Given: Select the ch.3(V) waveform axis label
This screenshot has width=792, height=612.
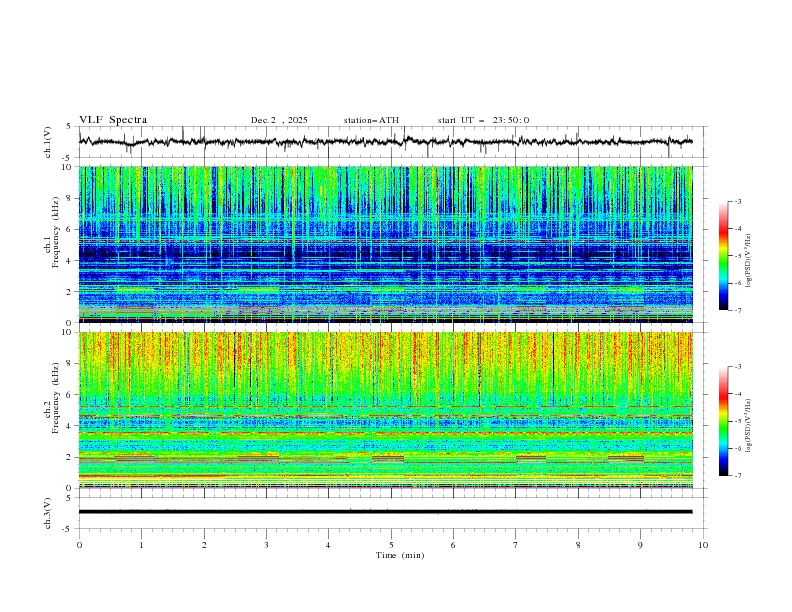Looking at the screenshot, I should (49, 512).
